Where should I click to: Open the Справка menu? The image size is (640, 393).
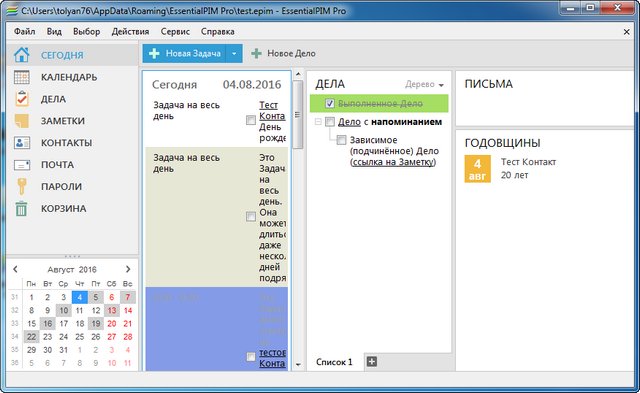(x=218, y=31)
